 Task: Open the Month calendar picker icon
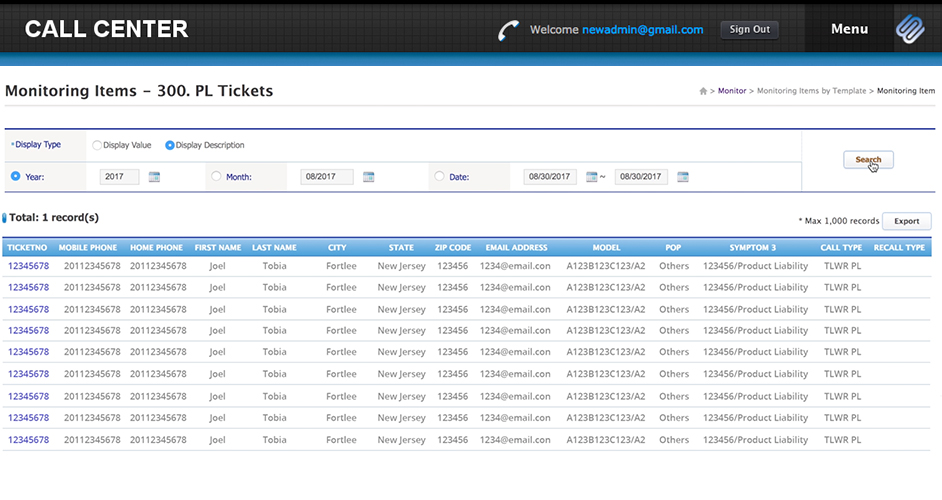[368, 177]
